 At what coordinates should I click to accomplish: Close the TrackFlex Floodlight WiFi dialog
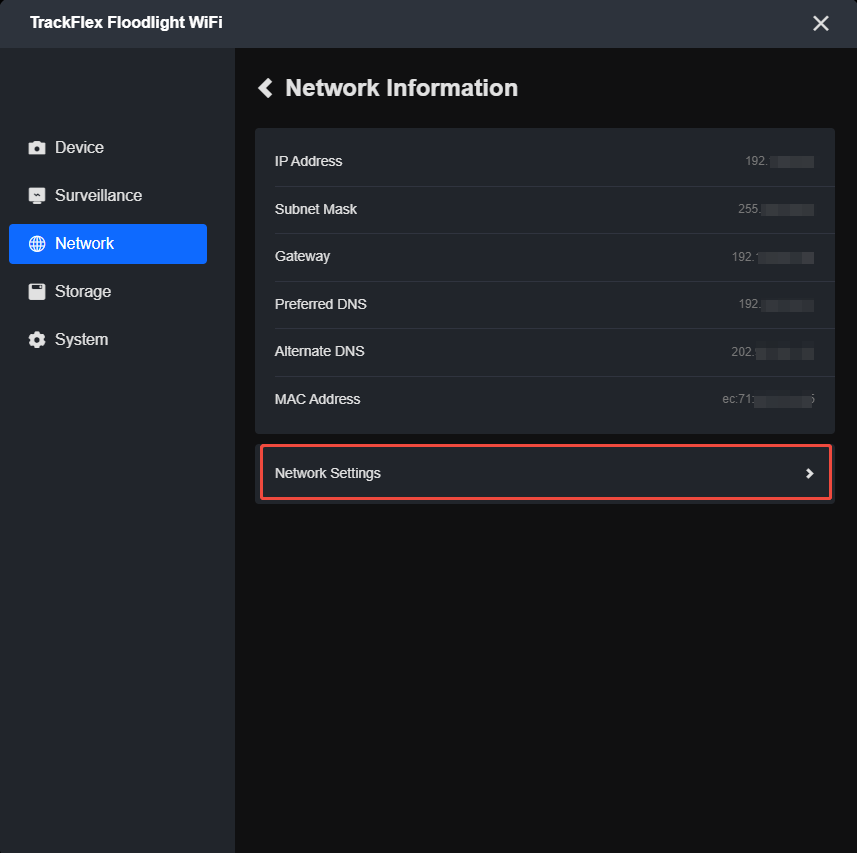click(x=820, y=23)
